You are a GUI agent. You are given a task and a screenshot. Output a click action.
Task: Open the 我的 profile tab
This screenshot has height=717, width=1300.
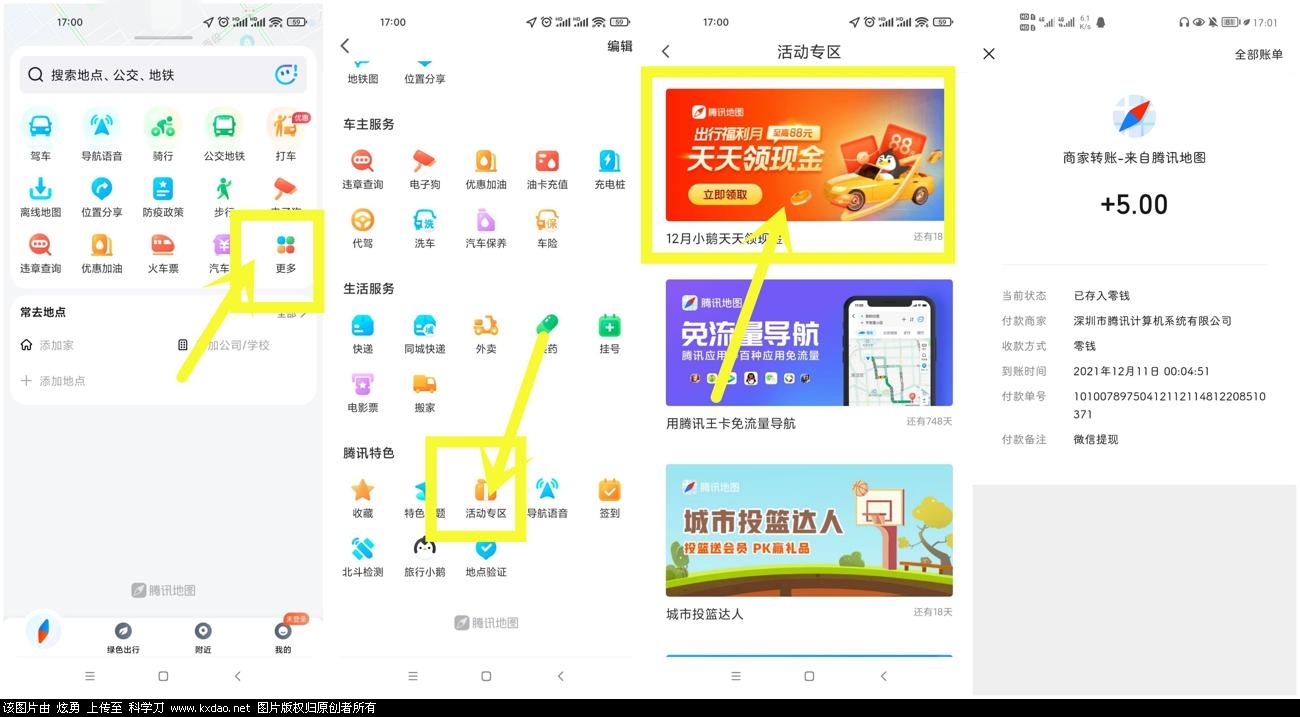click(x=283, y=636)
